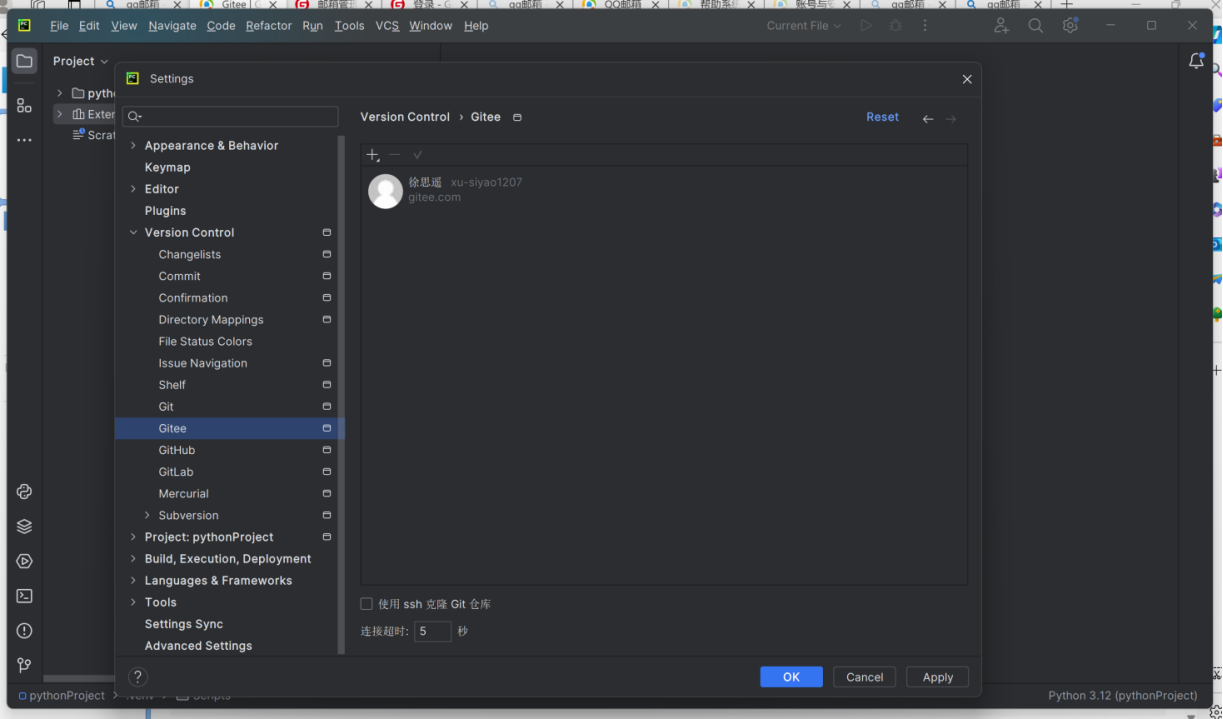Click the Search Everywhere magnifier icon
Image resolution: width=1223 pixels, height=719 pixels.
coord(1035,26)
